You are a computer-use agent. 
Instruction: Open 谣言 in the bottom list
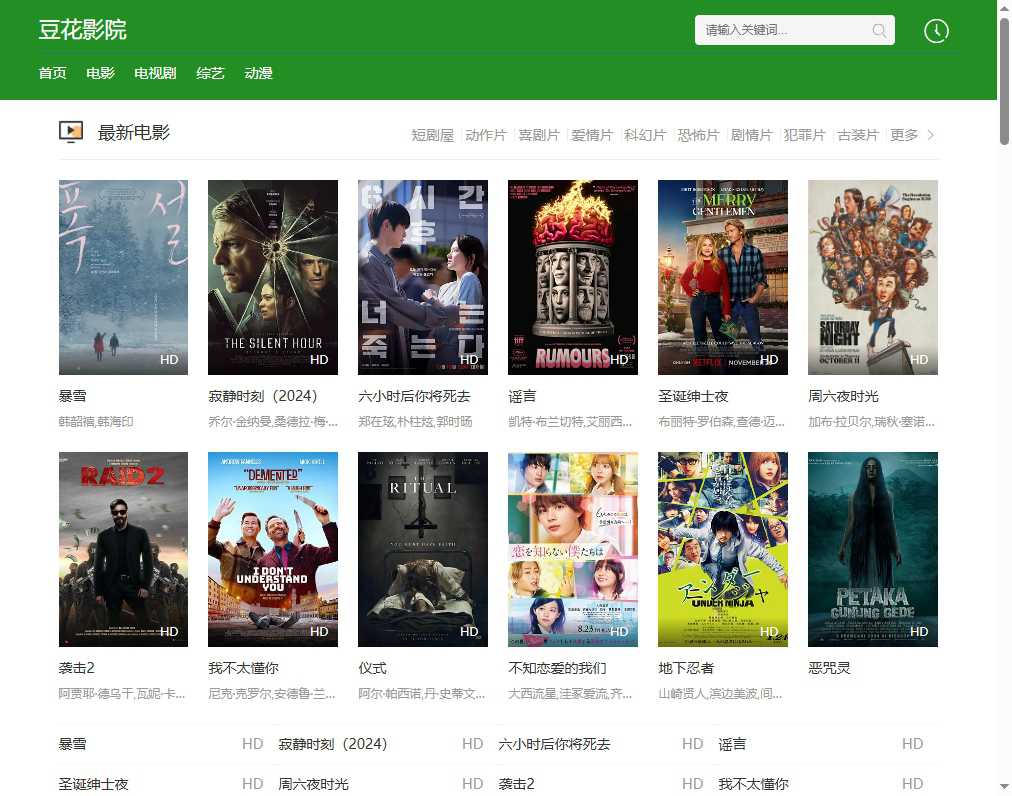coord(732,744)
